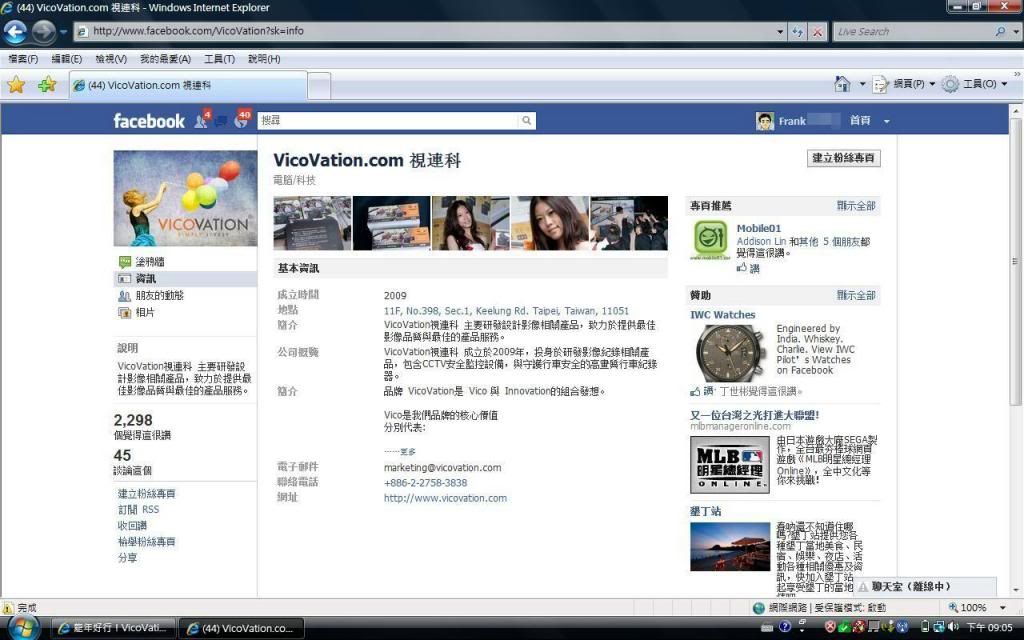Open the 我的最愛(A) menu
Viewport: 1024px width, 640px height.
point(165,59)
